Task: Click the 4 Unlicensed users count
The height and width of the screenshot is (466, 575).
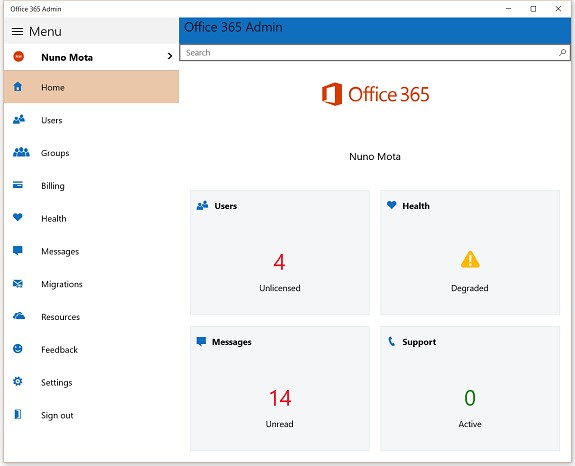Action: coord(279,262)
